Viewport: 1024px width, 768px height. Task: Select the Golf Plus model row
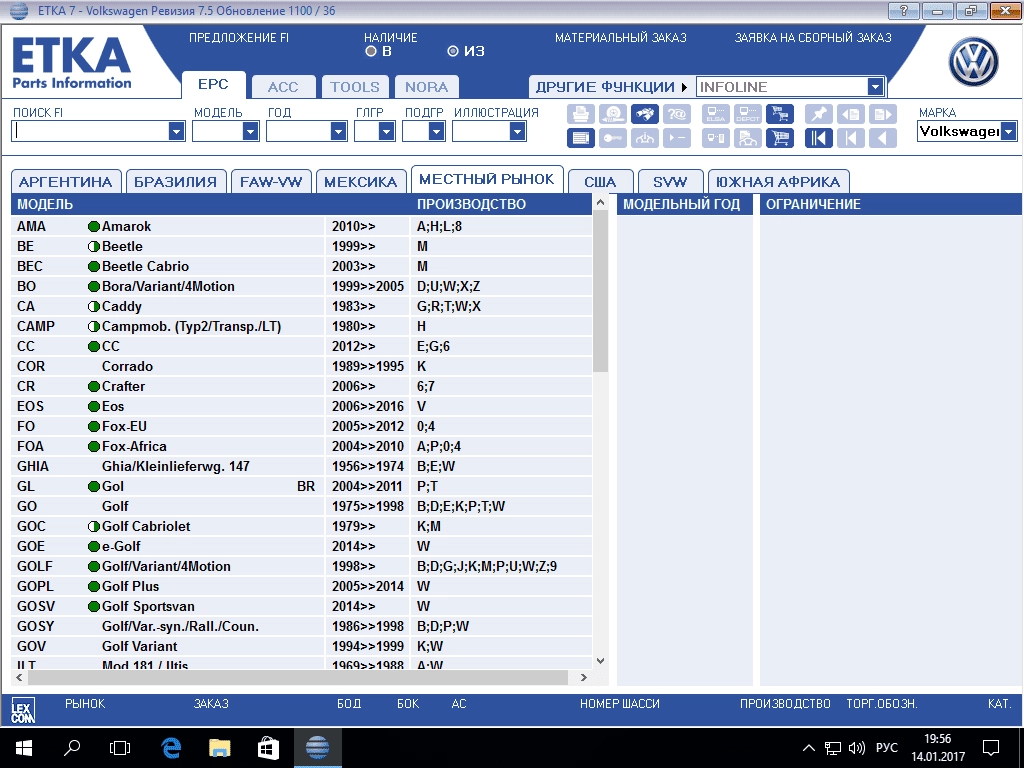tap(302, 586)
